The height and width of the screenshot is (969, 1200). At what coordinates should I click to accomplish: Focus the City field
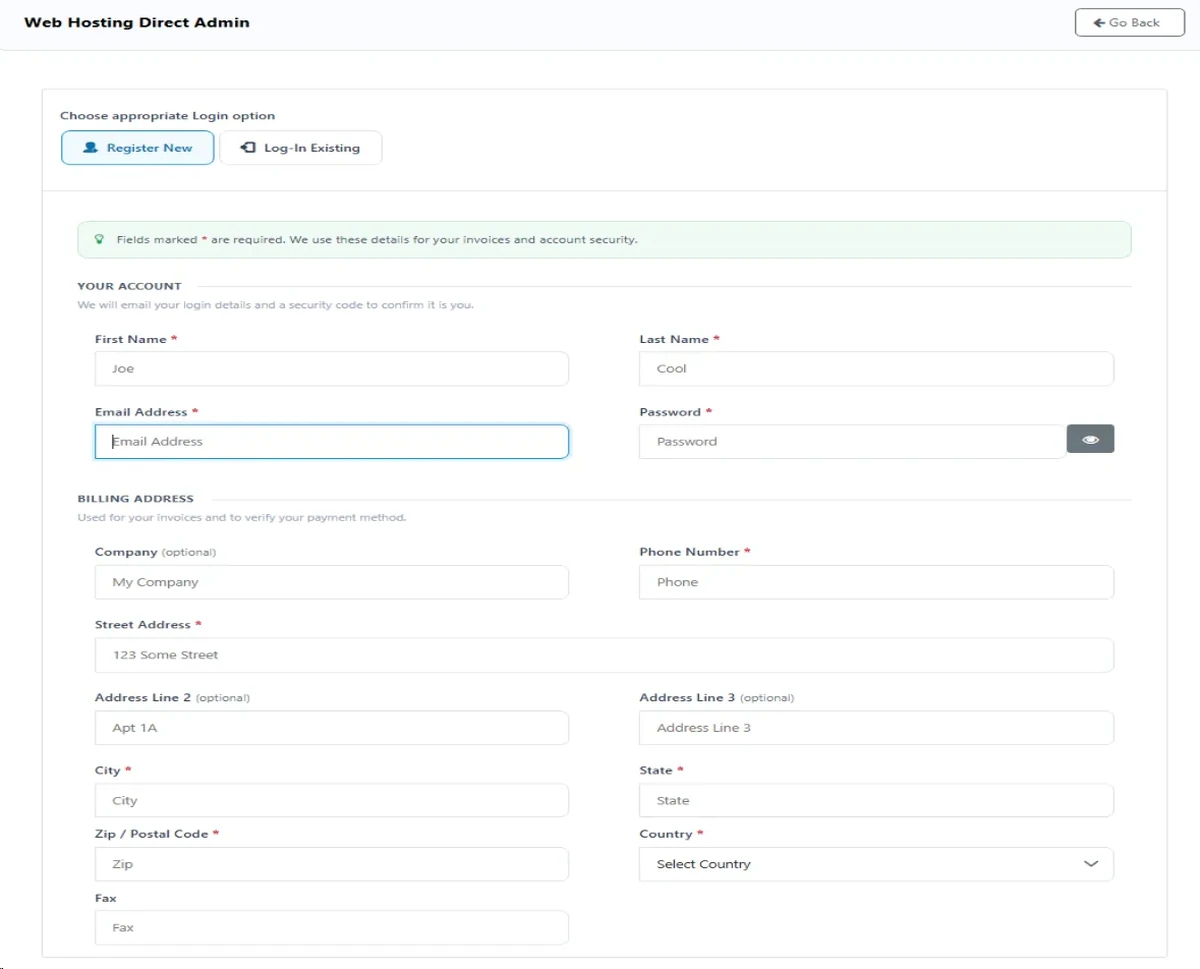coord(332,800)
